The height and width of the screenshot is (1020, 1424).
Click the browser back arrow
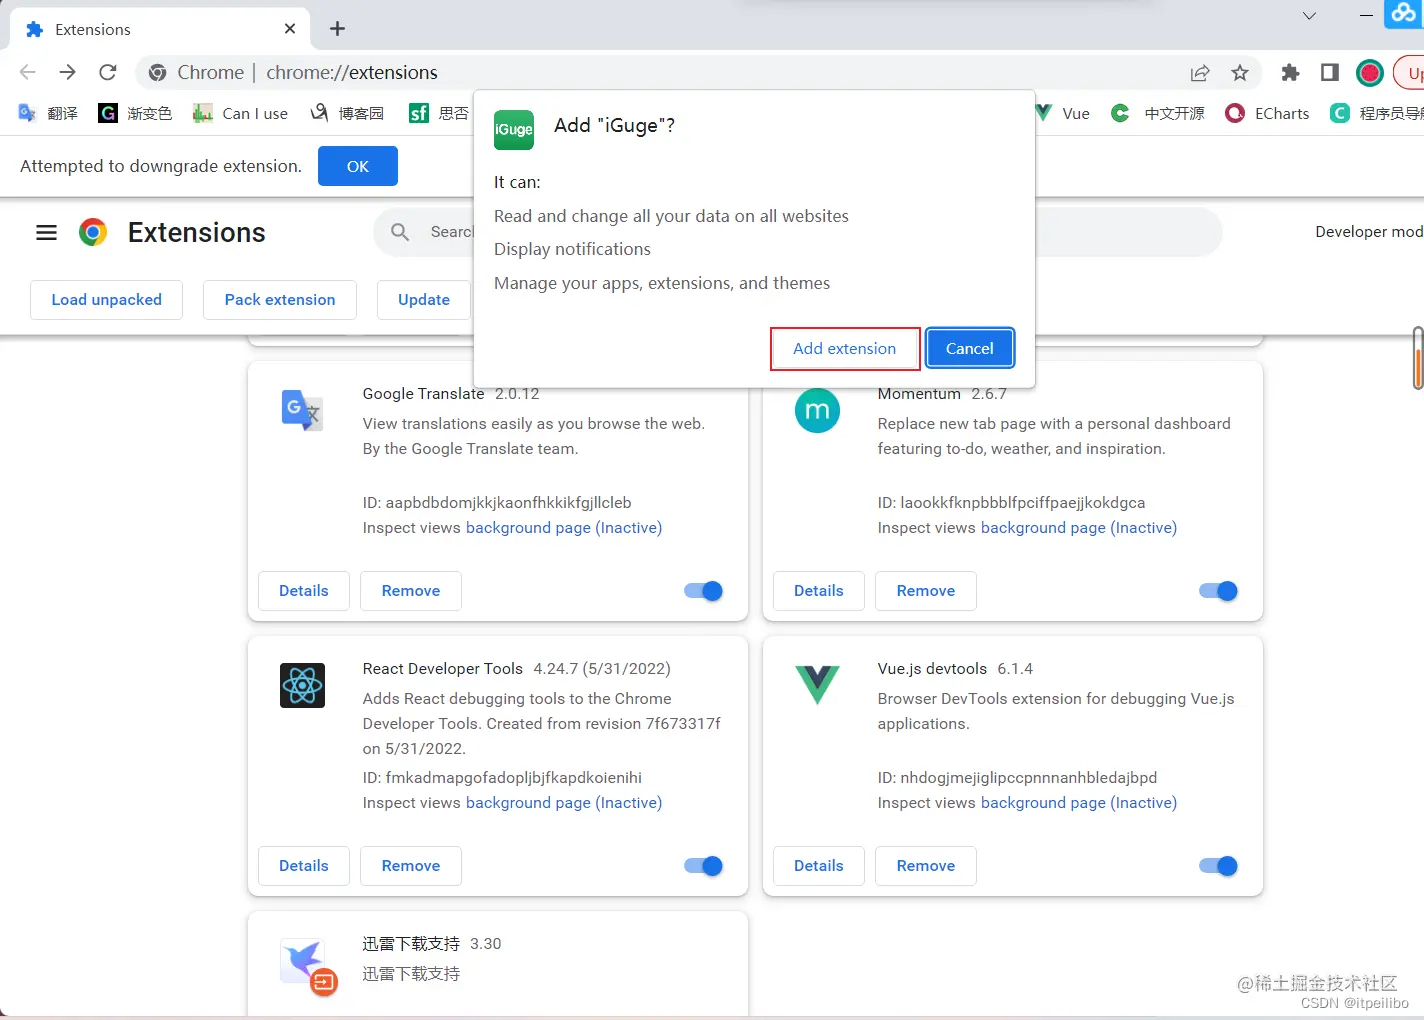(28, 72)
